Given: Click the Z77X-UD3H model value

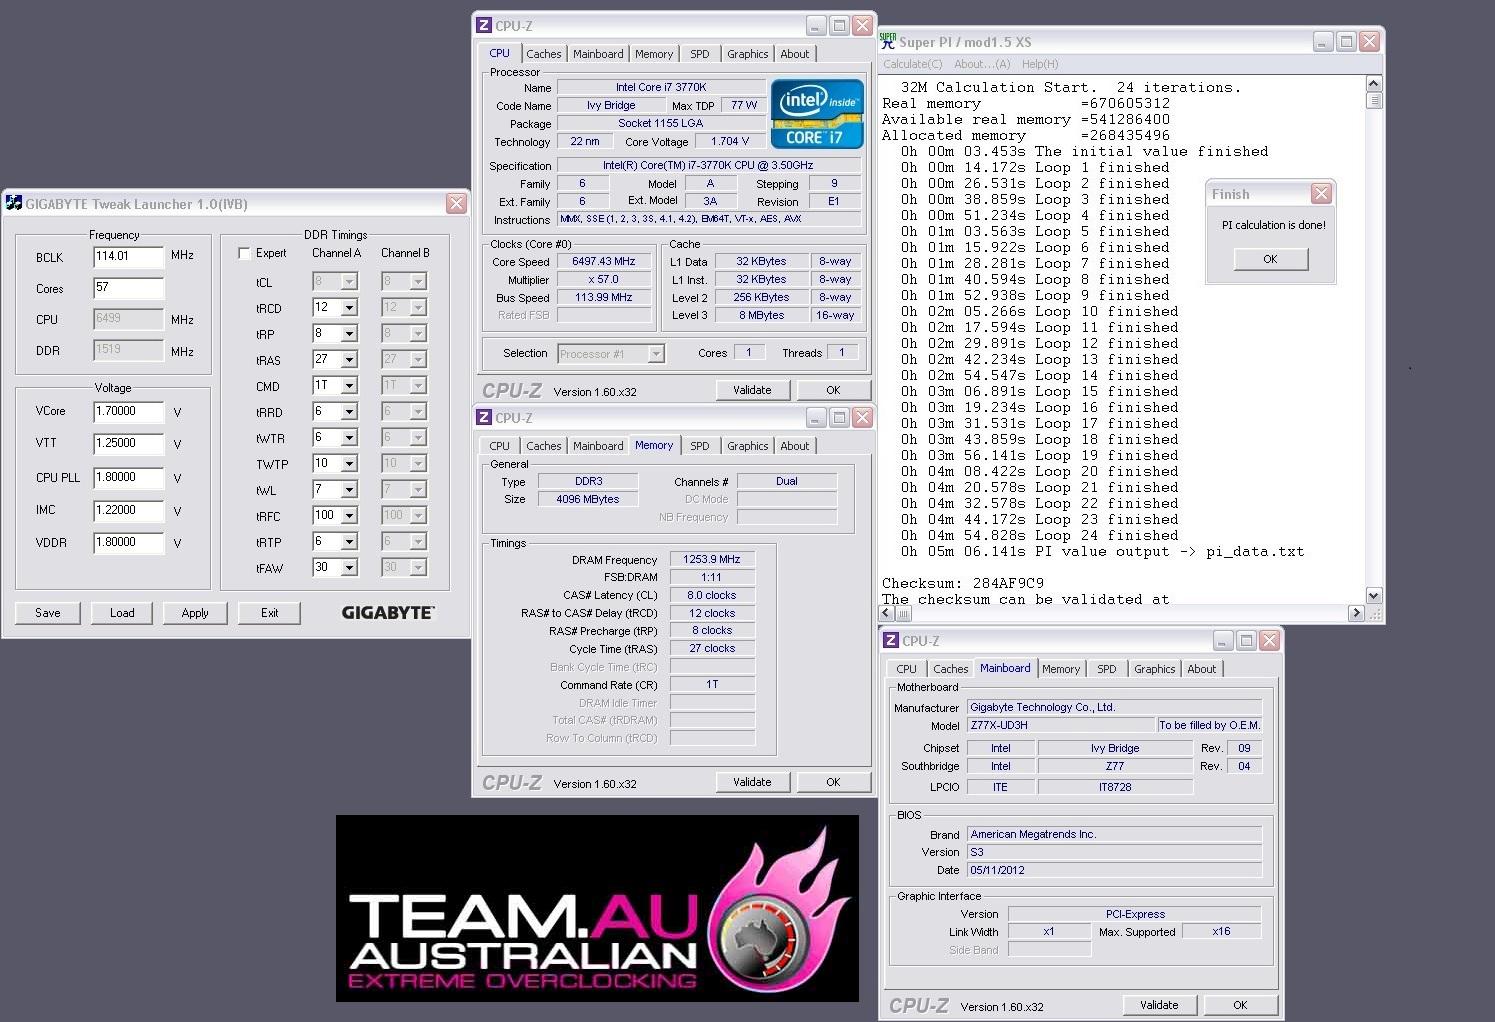Looking at the screenshot, I should tap(1060, 725).
